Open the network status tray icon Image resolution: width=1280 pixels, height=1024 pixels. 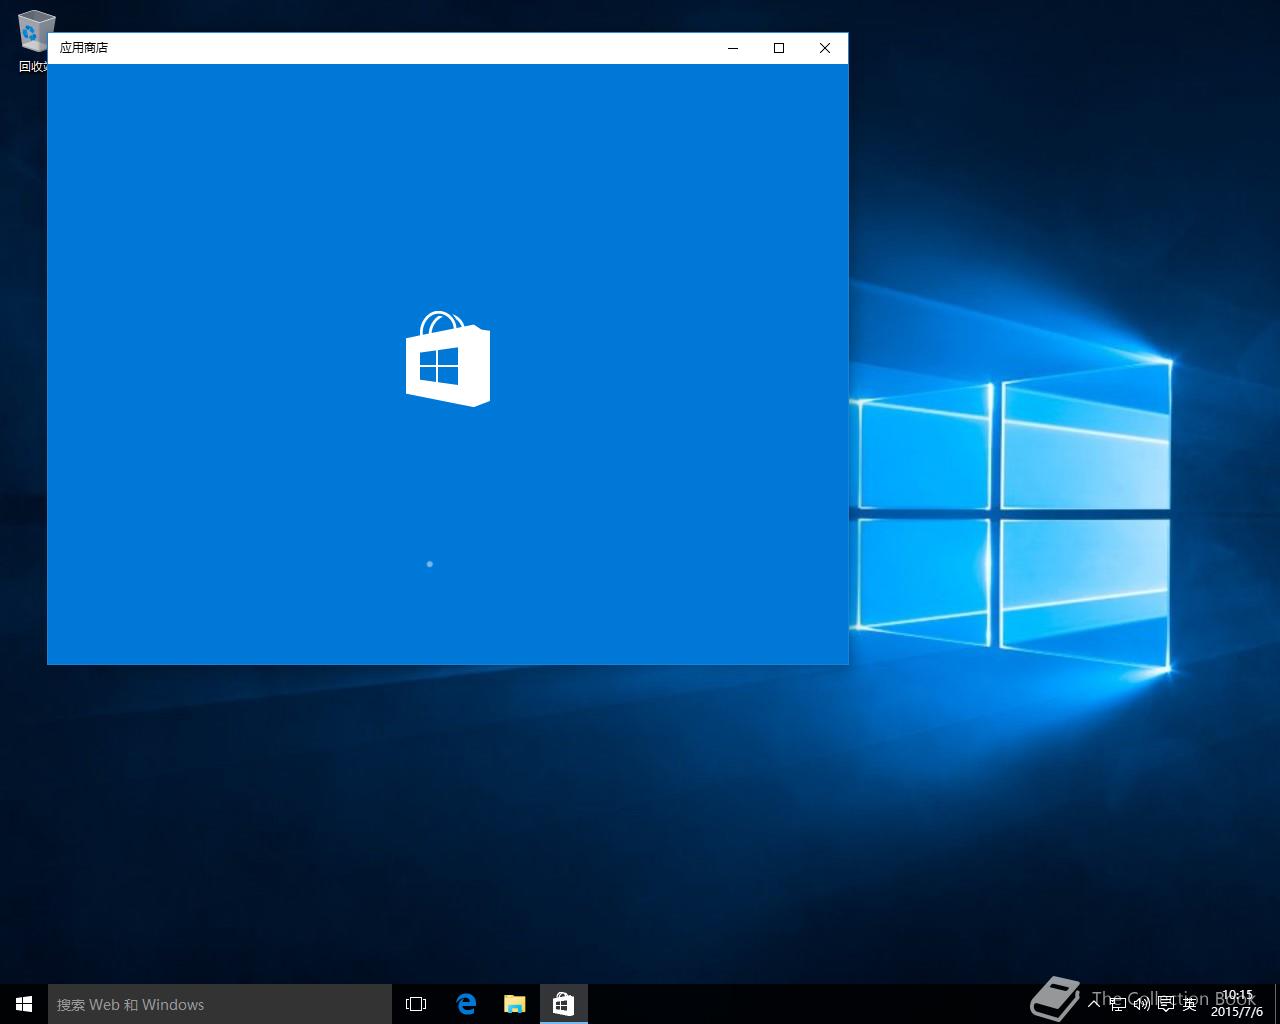(1118, 1004)
